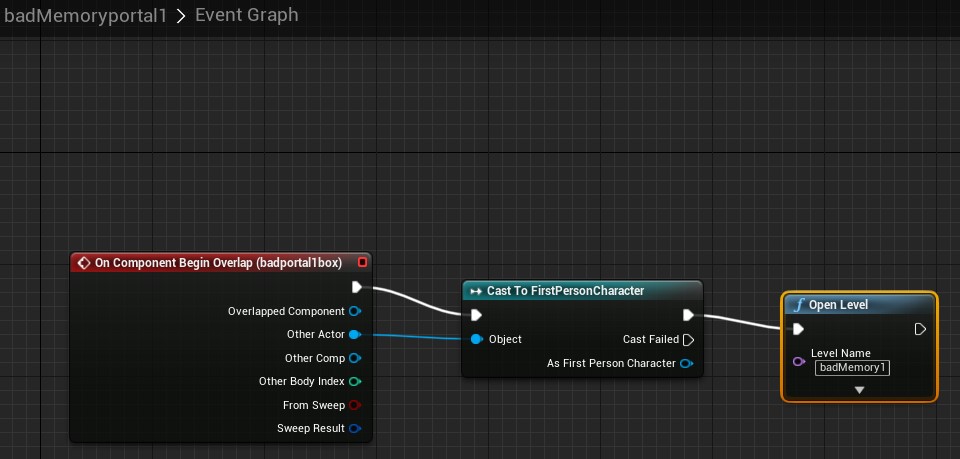Click the red delegate pin on overlap event
The height and width of the screenshot is (459, 960).
362,262
